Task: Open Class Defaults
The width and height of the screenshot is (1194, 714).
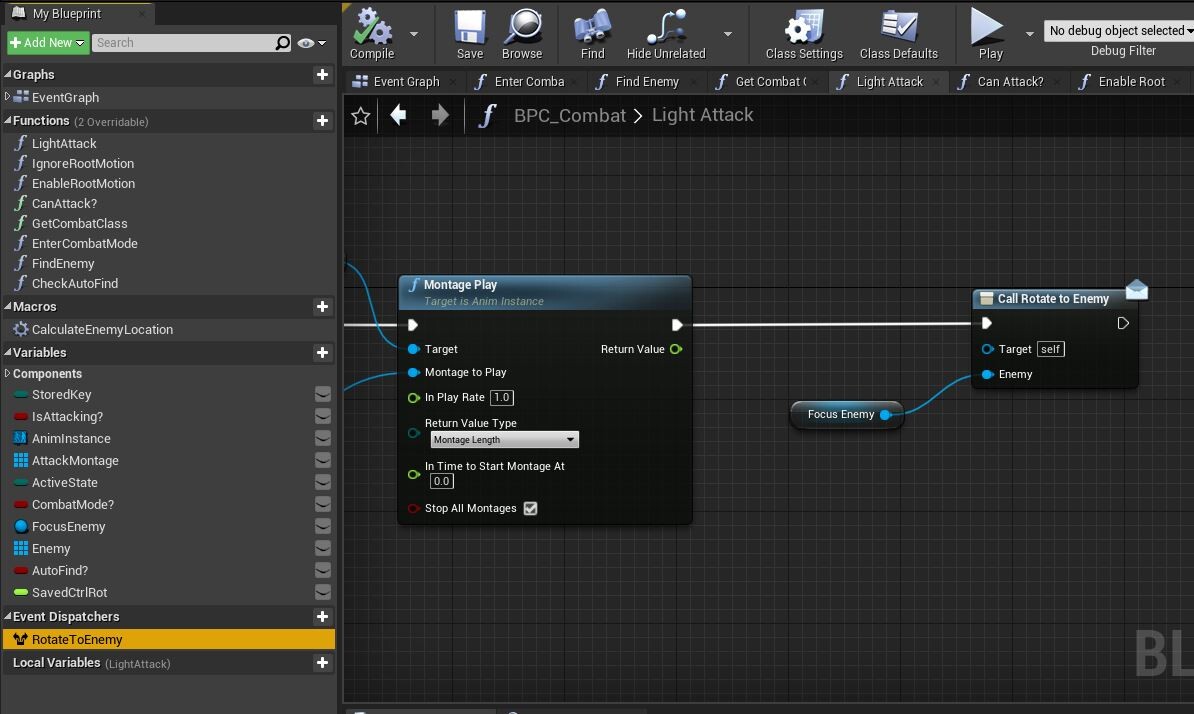Action: (x=899, y=33)
